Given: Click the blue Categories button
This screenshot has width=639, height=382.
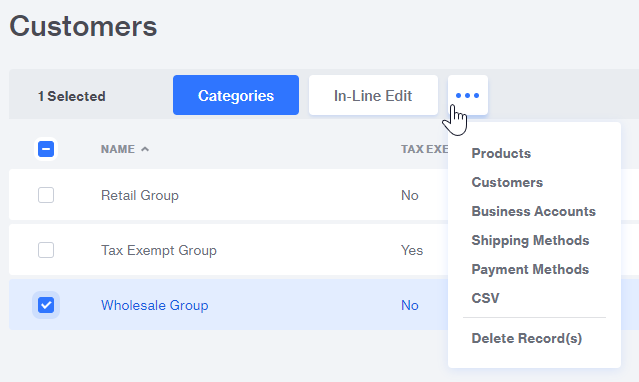Looking at the screenshot, I should pyautogui.click(x=236, y=95).
